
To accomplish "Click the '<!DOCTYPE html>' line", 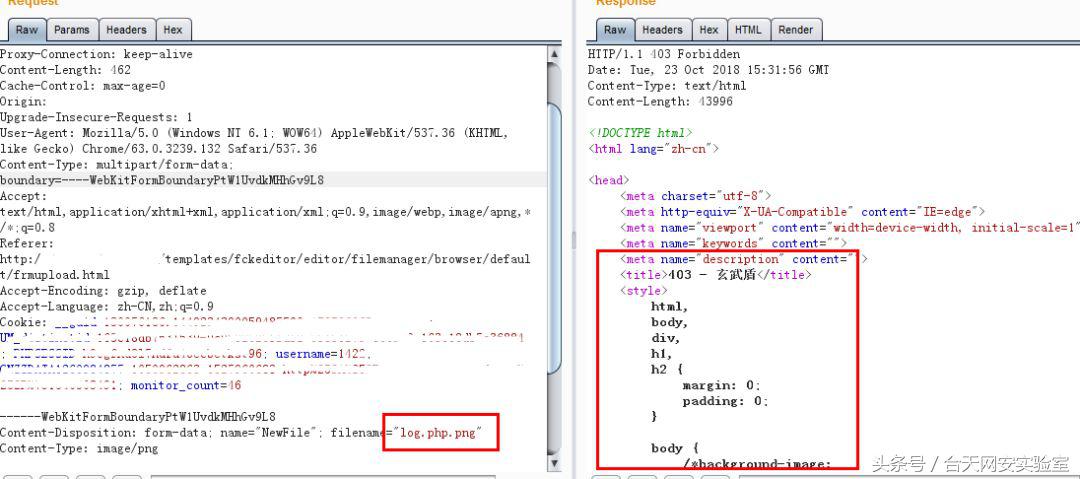I will point(641,133).
